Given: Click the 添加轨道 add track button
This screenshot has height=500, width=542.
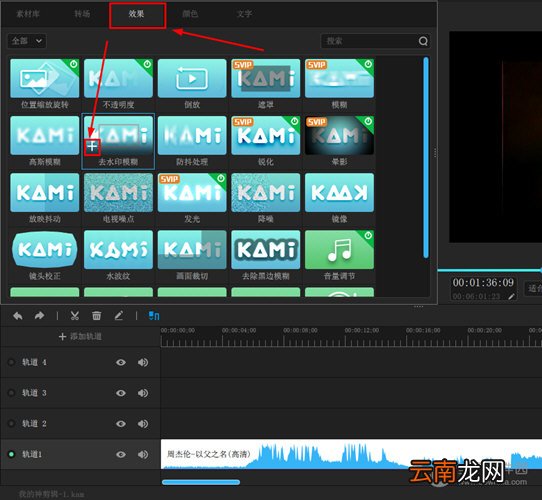Looking at the screenshot, I should (x=80, y=336).
